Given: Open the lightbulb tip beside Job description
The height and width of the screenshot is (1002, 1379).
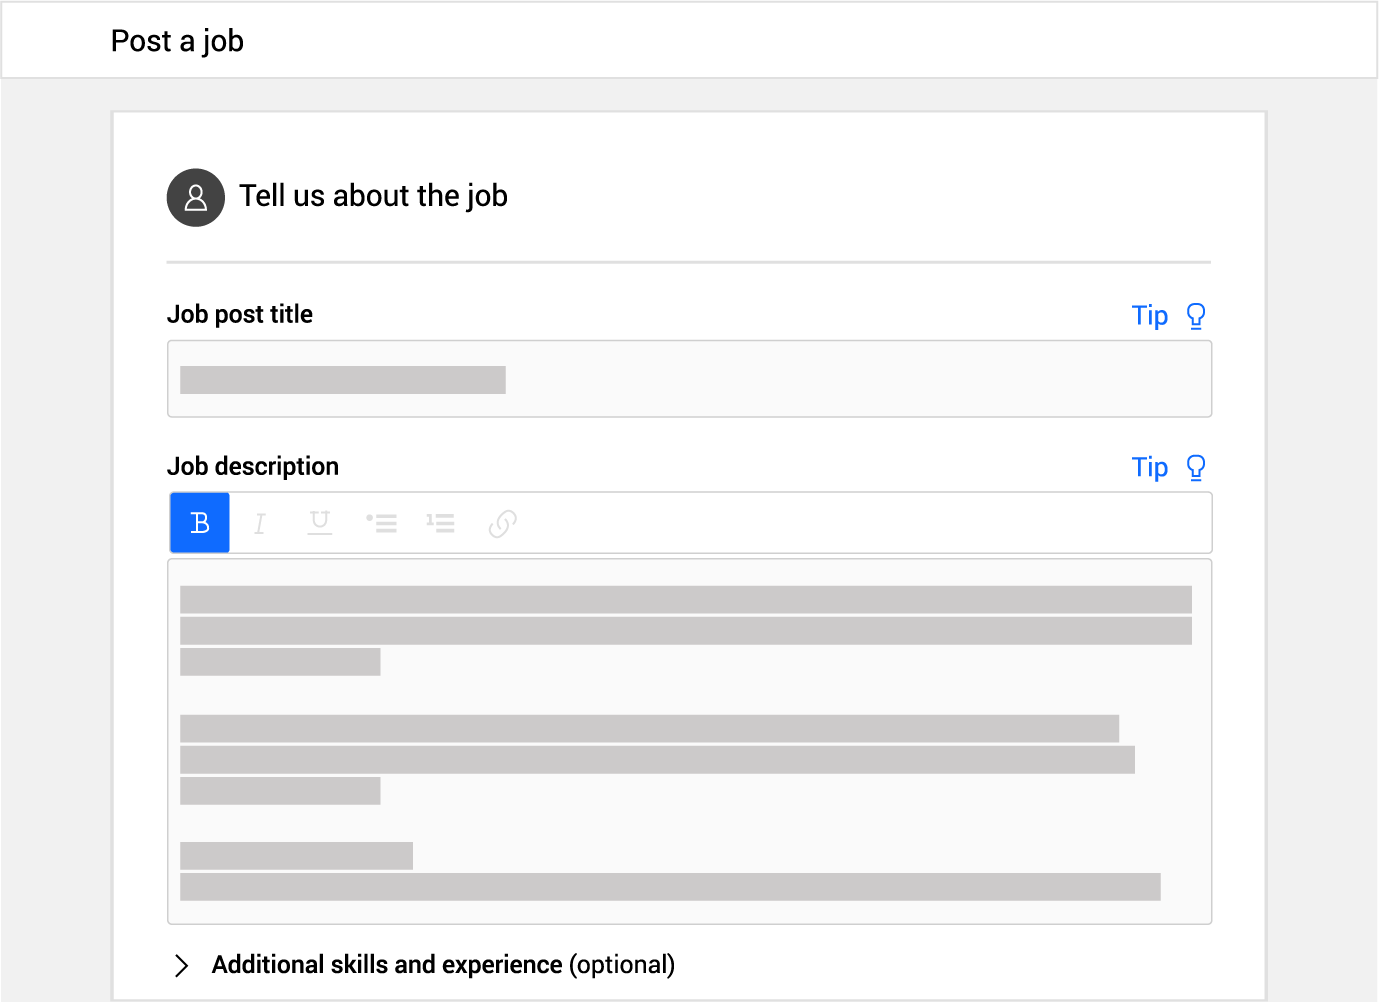Looking at the screenshot, I should pos(1196,467).
